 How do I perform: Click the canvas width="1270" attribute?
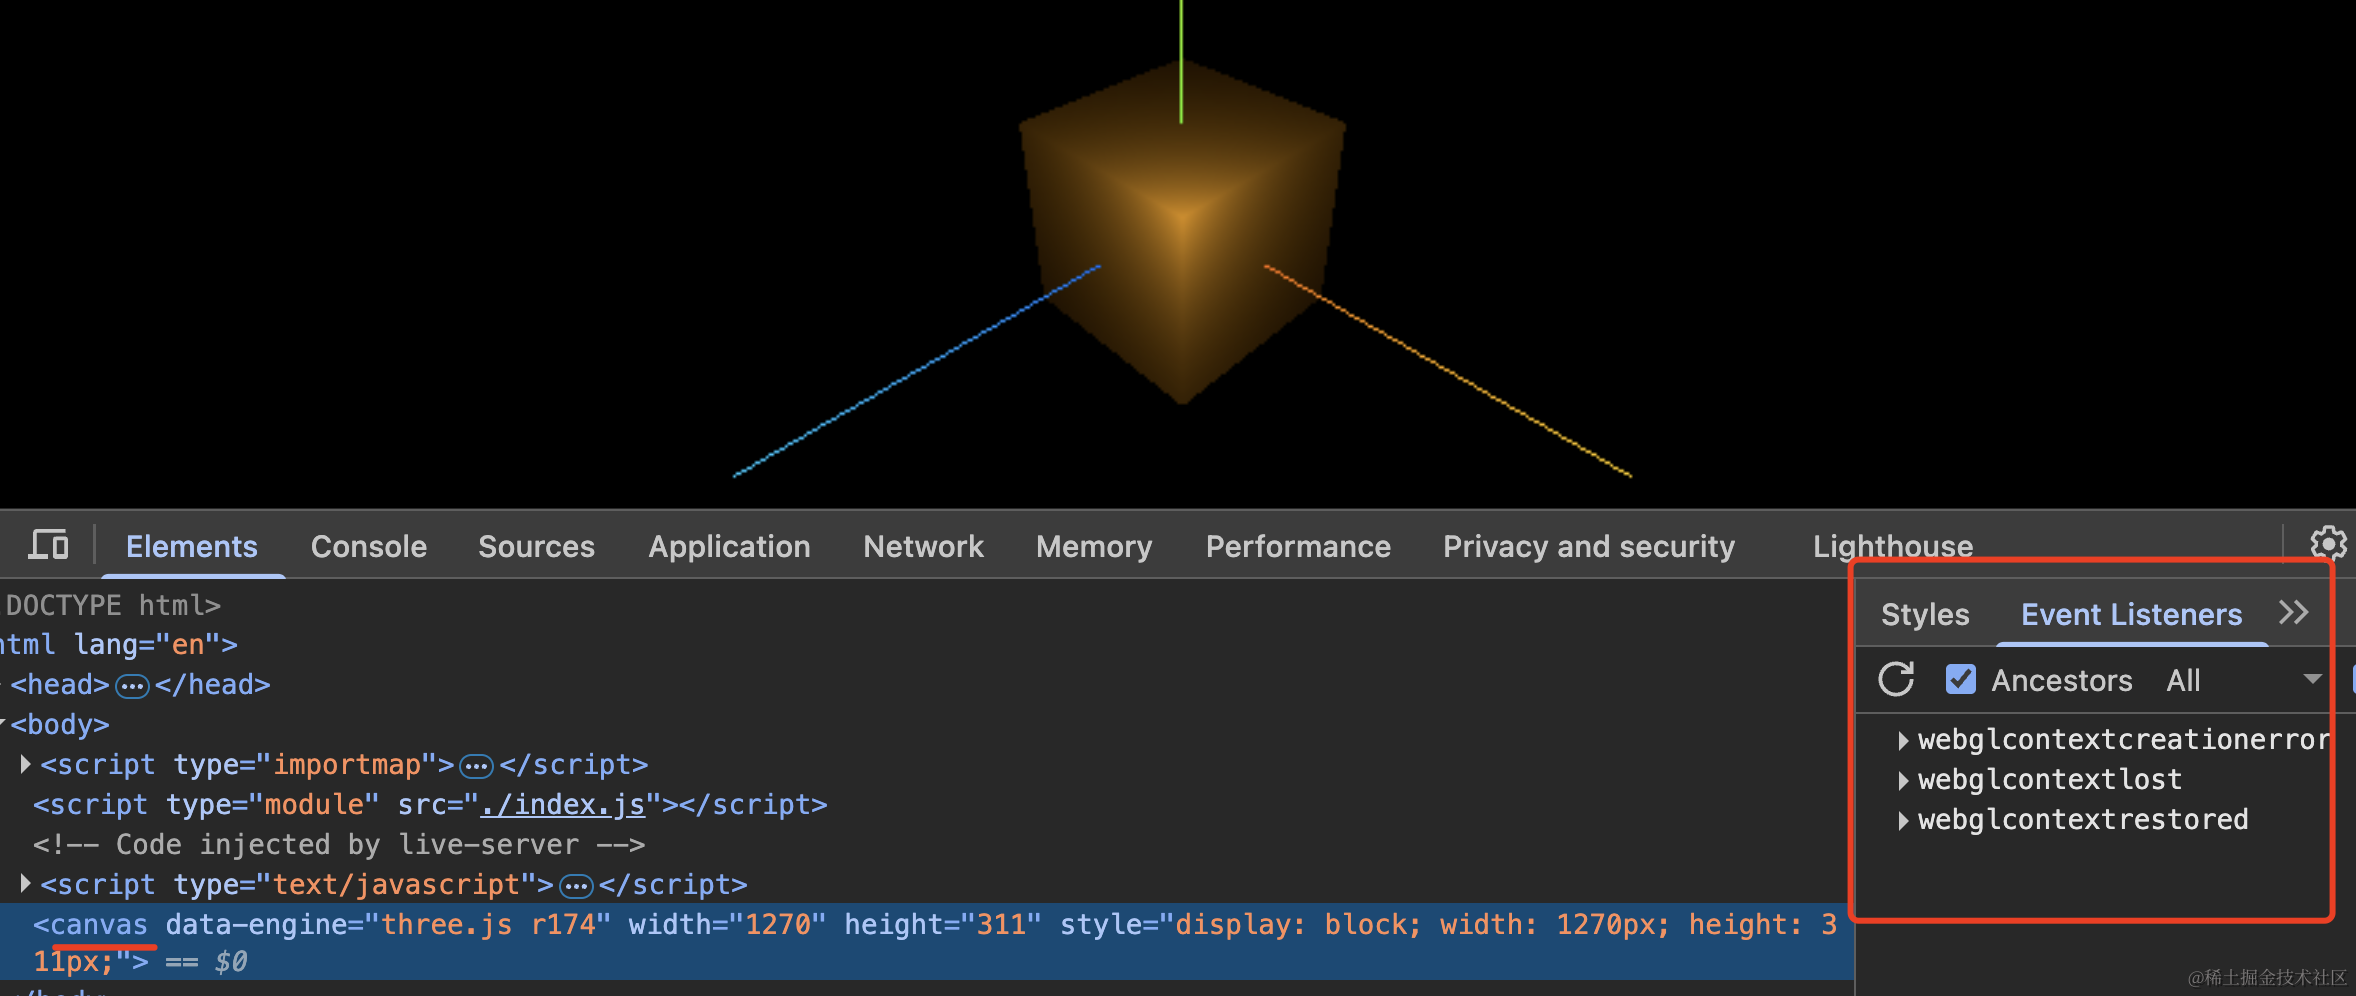pyautogui.click(x=727, y=925)
